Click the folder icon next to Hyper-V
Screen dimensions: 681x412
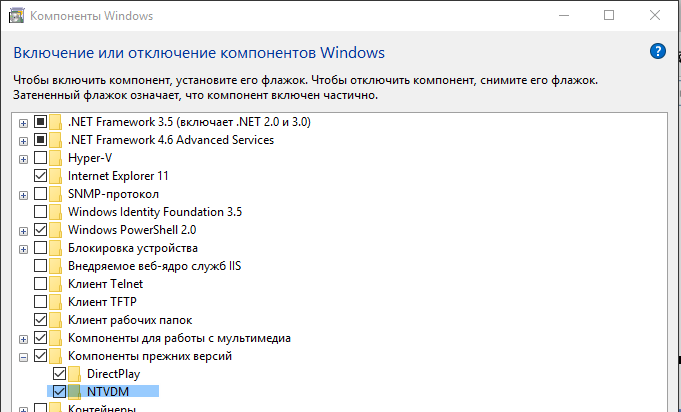click(x=57, y=158)
